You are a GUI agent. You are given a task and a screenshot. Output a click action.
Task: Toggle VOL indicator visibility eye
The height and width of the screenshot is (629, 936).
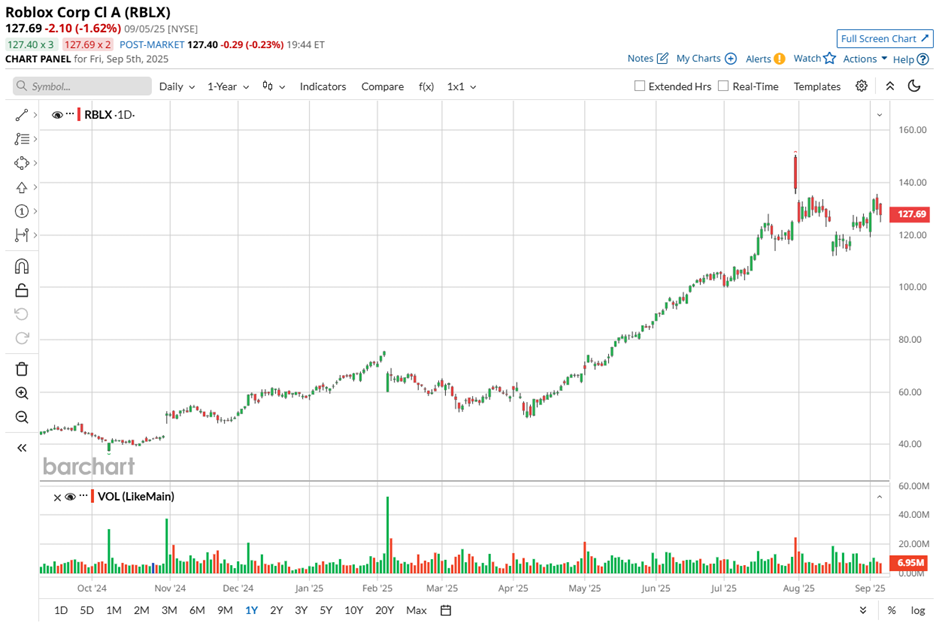[x=70, y=497]
